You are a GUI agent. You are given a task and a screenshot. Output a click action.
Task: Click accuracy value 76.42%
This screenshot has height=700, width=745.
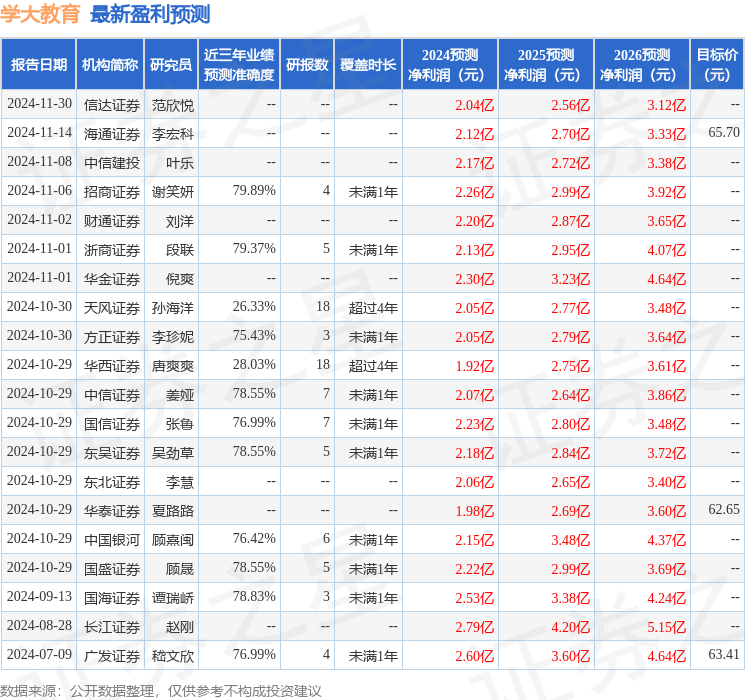point(254,538)
